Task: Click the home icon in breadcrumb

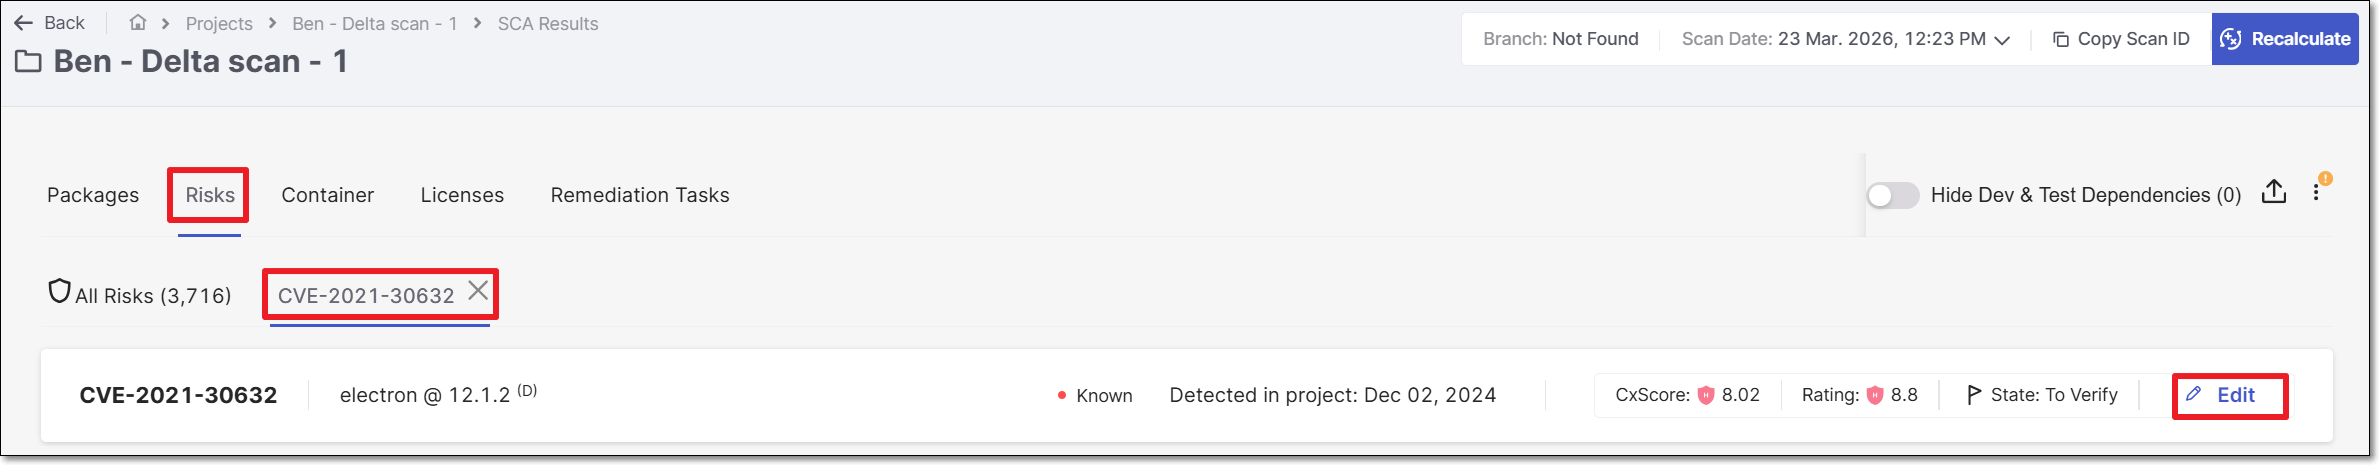Action: click(x=138, y=23)
